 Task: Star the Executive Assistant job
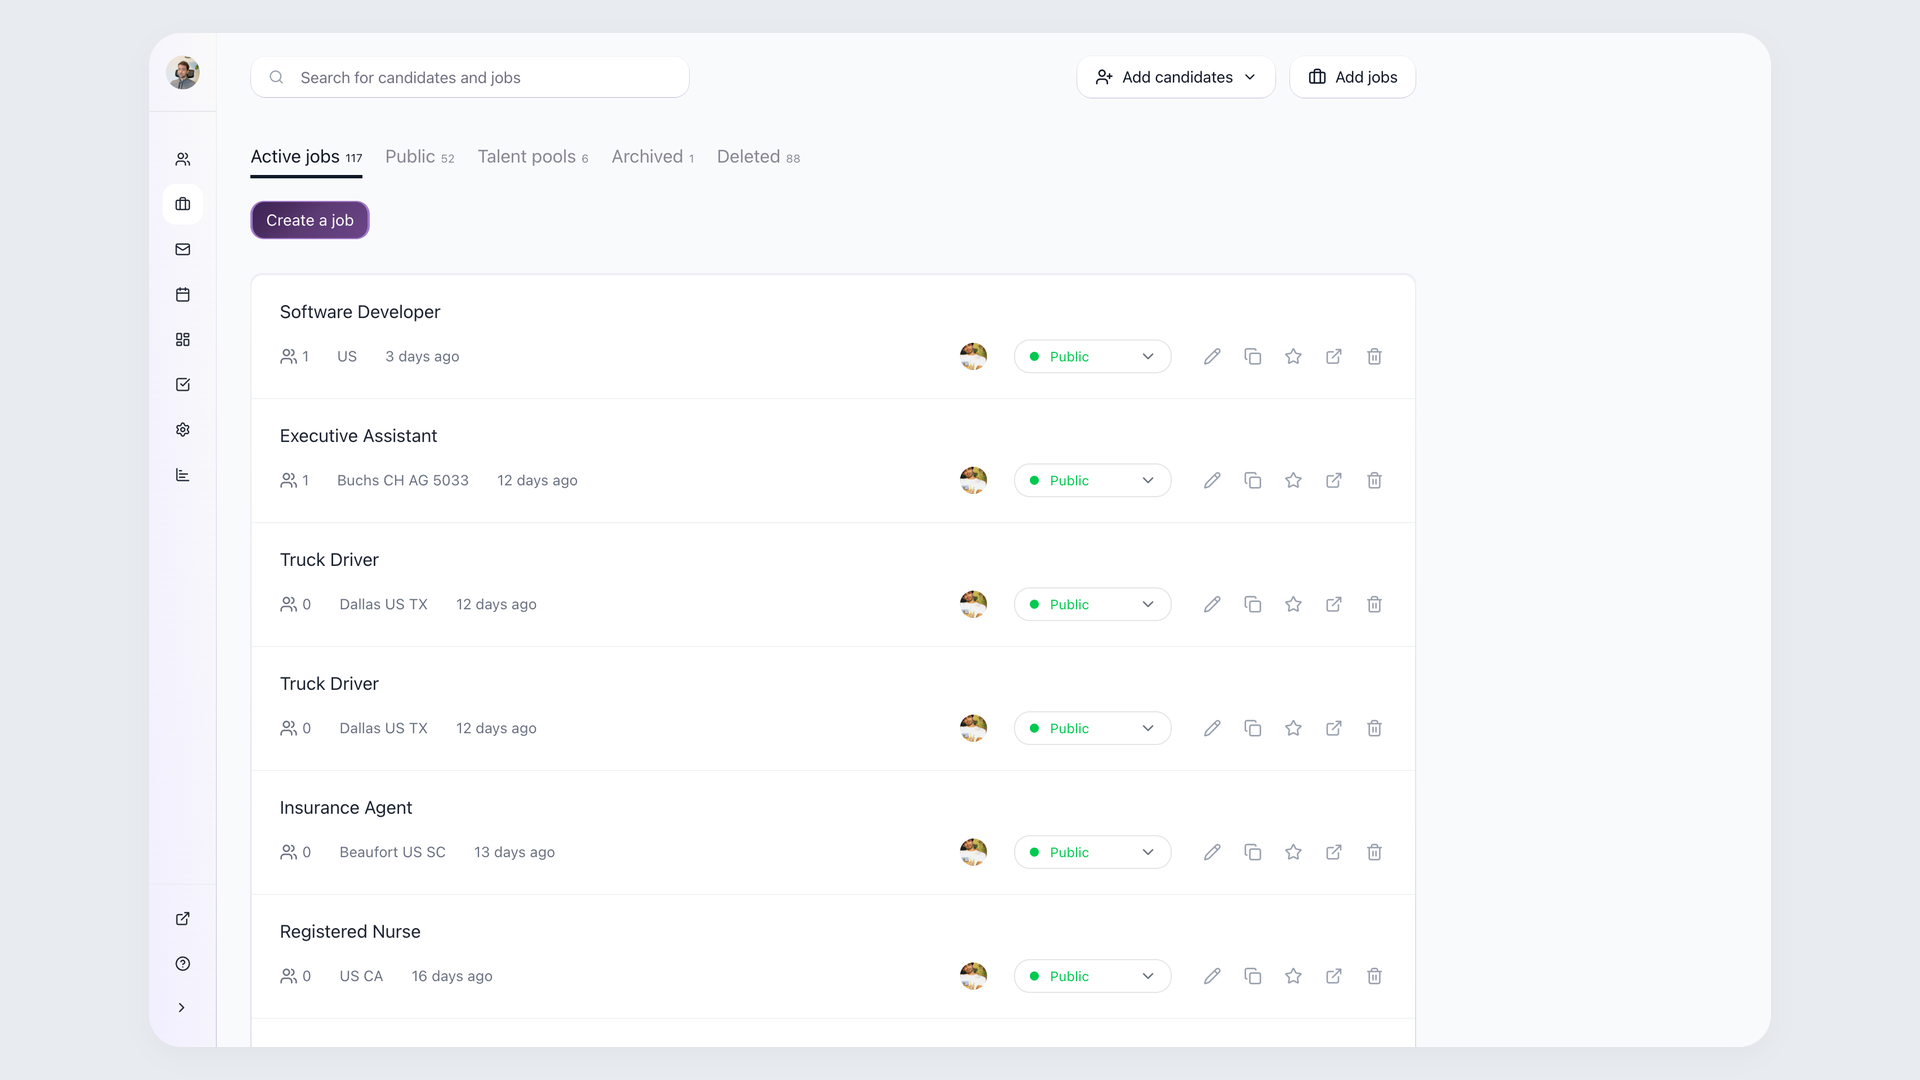(x=1293, y=480)
